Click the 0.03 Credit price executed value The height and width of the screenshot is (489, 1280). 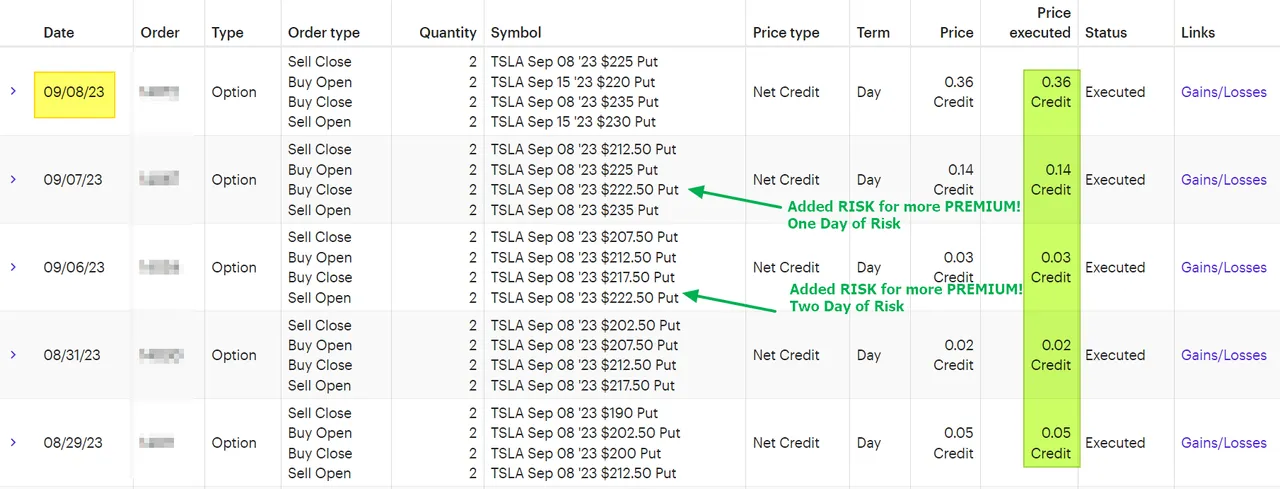(x=1051, y=267)
